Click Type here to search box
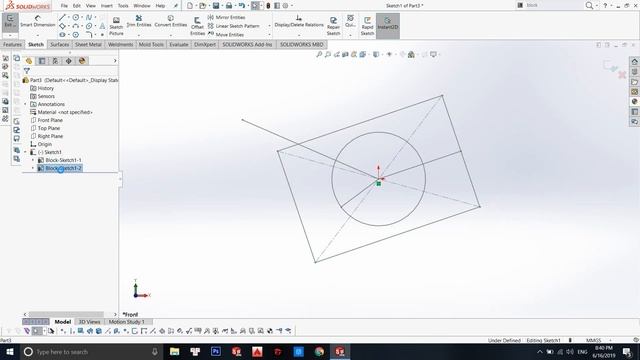 (91, 351)
